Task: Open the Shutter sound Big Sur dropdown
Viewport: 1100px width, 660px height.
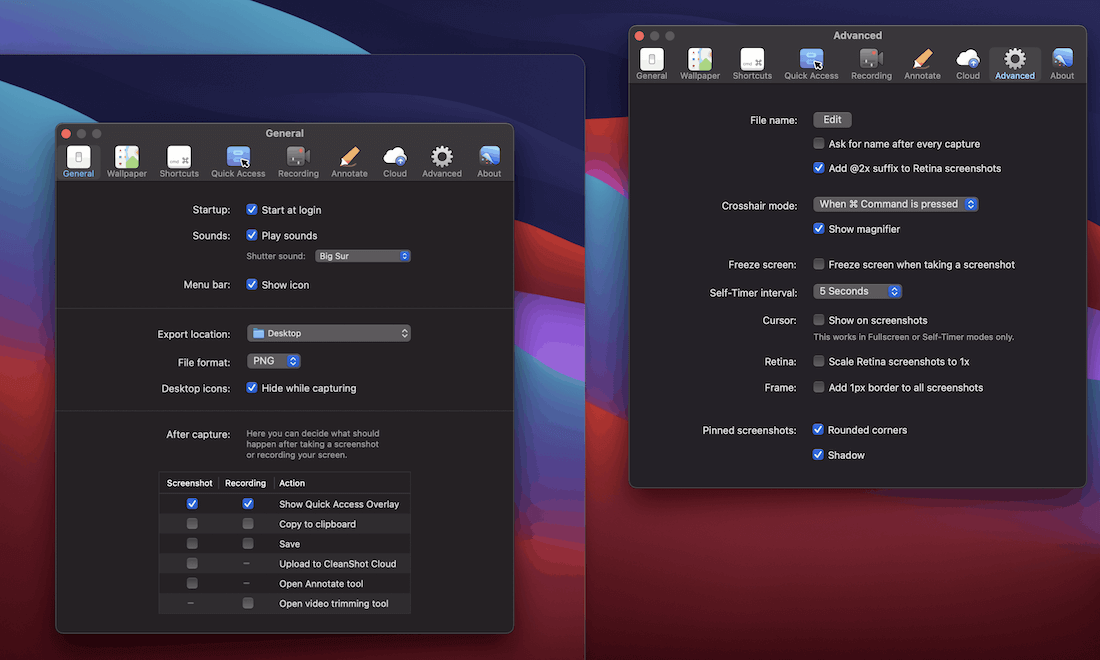Action: [x=363, y=256]
